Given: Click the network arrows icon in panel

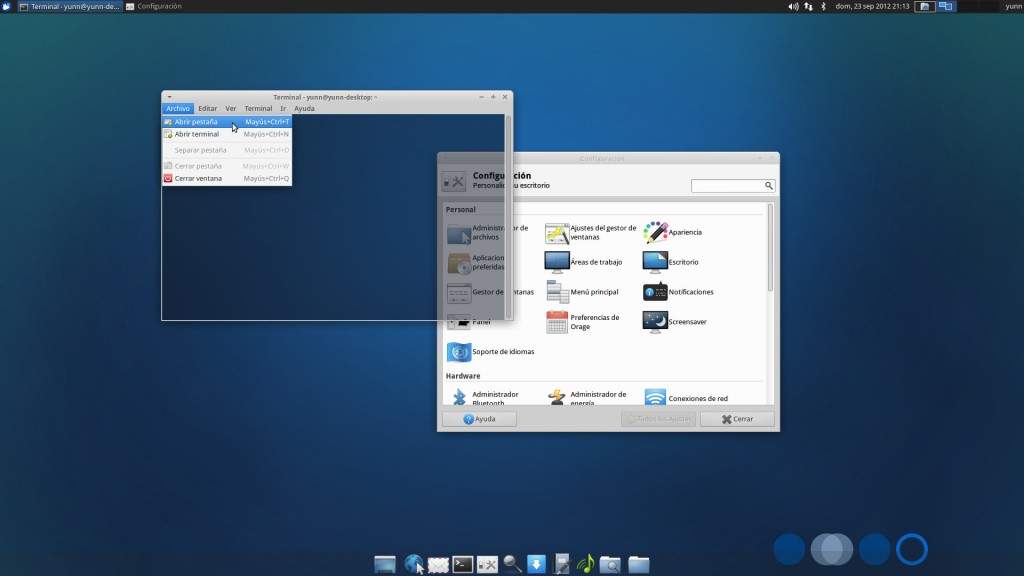Looking at the screenshot, I should tap(808, 7).
